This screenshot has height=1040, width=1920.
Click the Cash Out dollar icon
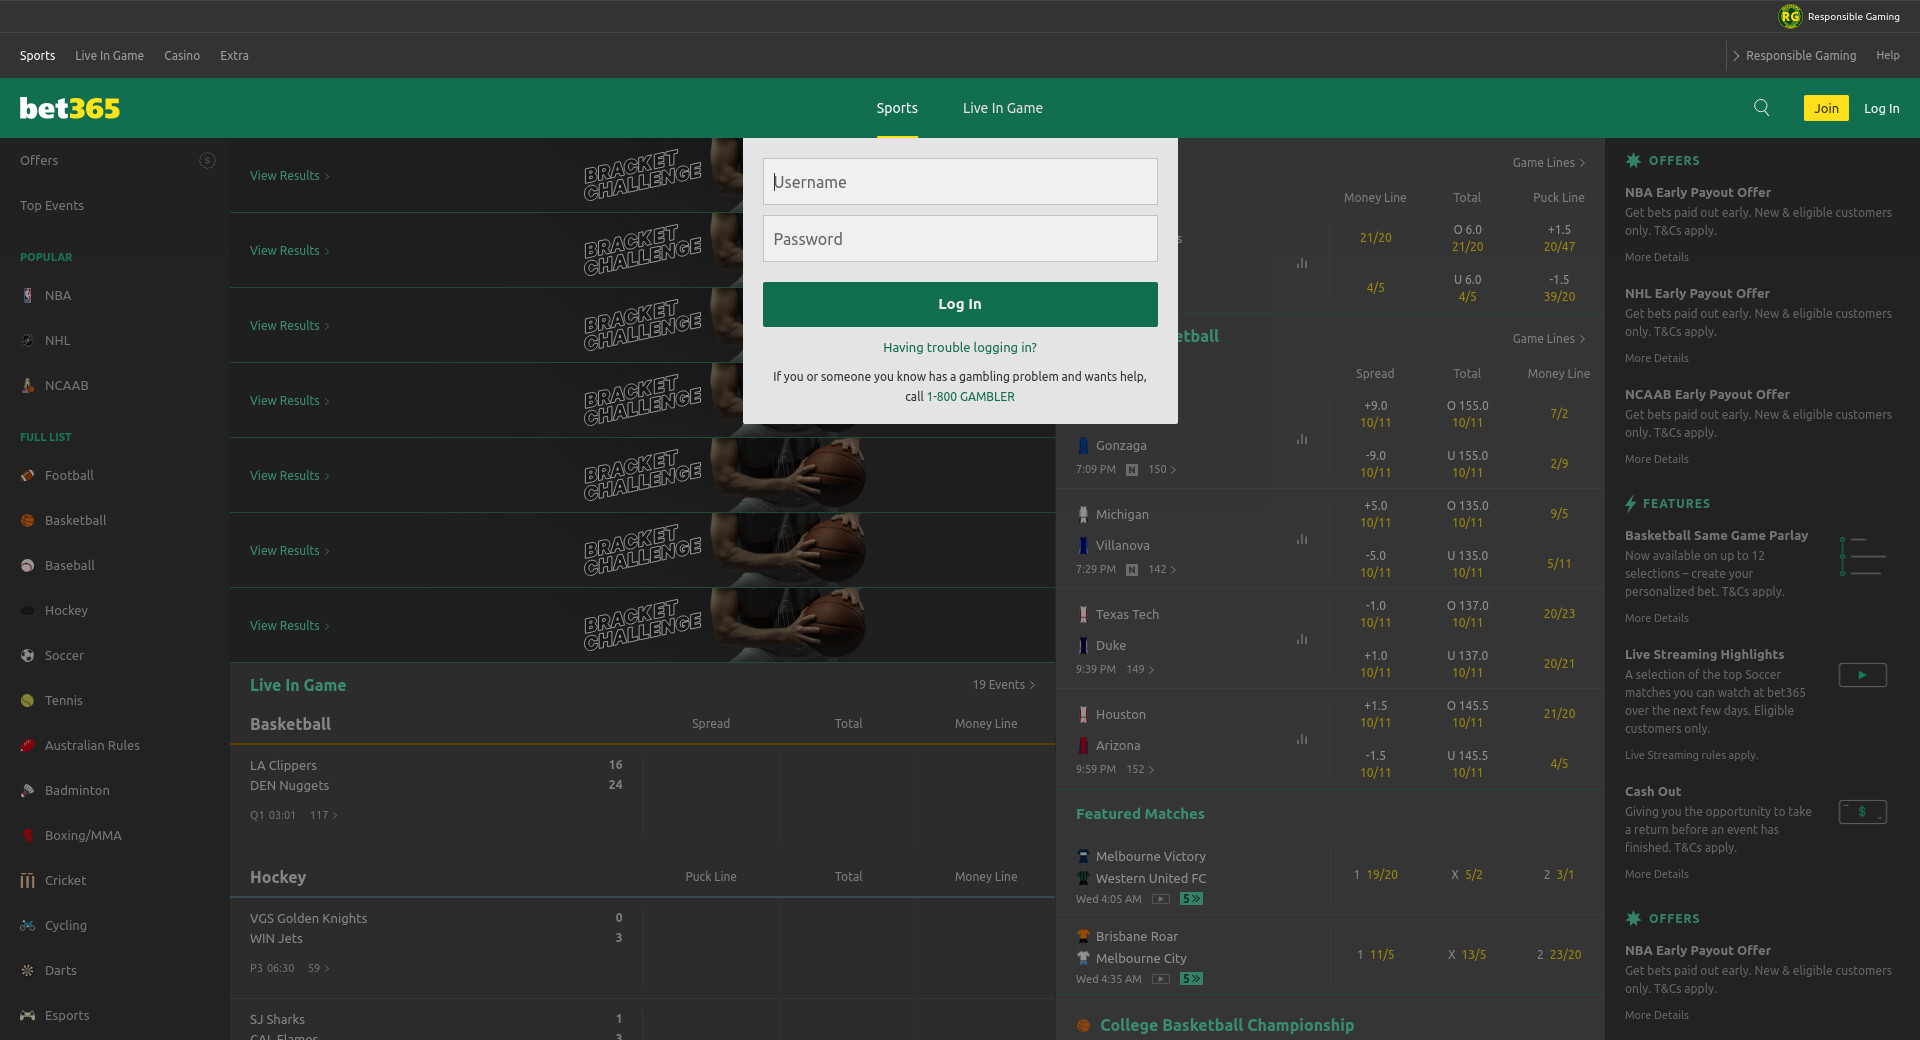pos(1862,812)
